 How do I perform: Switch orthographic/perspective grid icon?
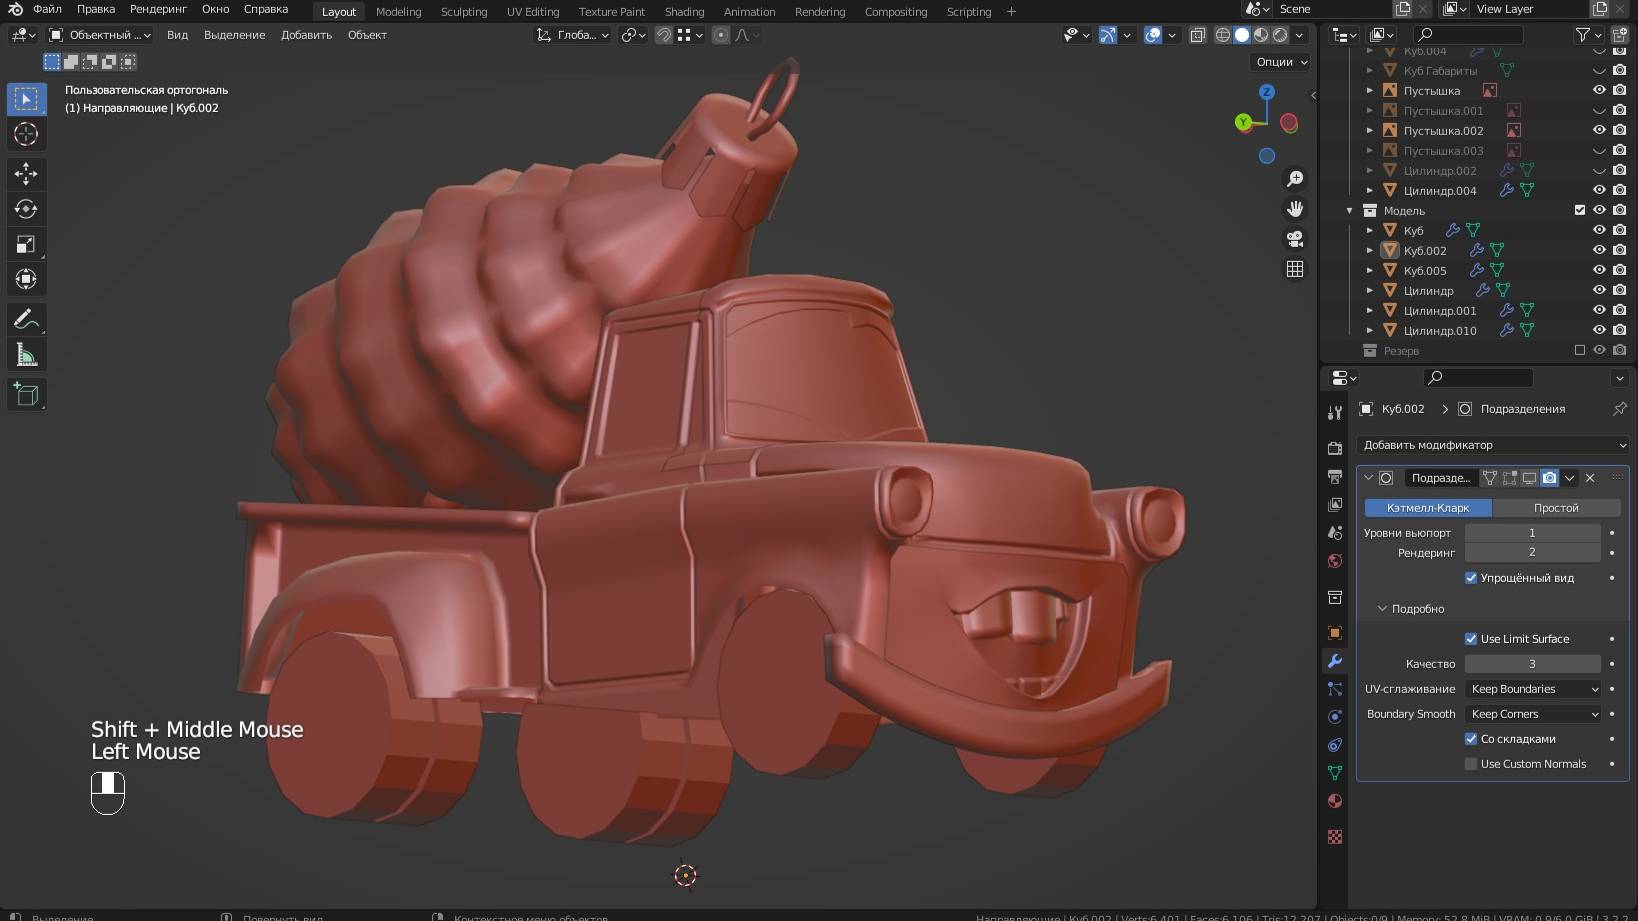pyautogui.click(x=1295, y=269)
